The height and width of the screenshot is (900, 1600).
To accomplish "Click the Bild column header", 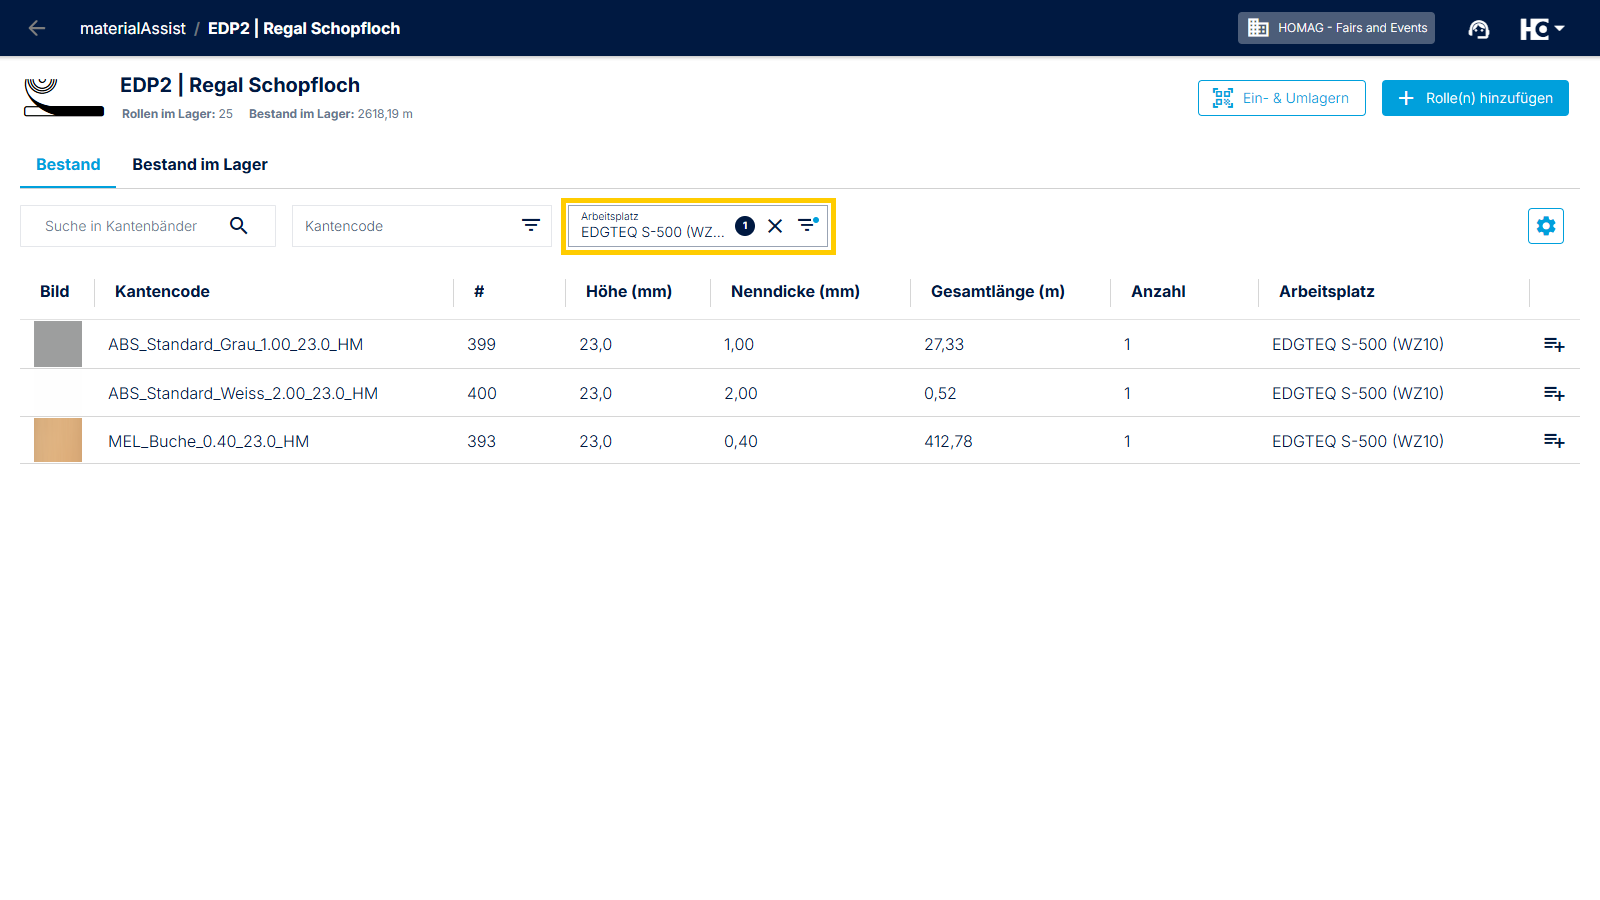I will coord(55,291).
